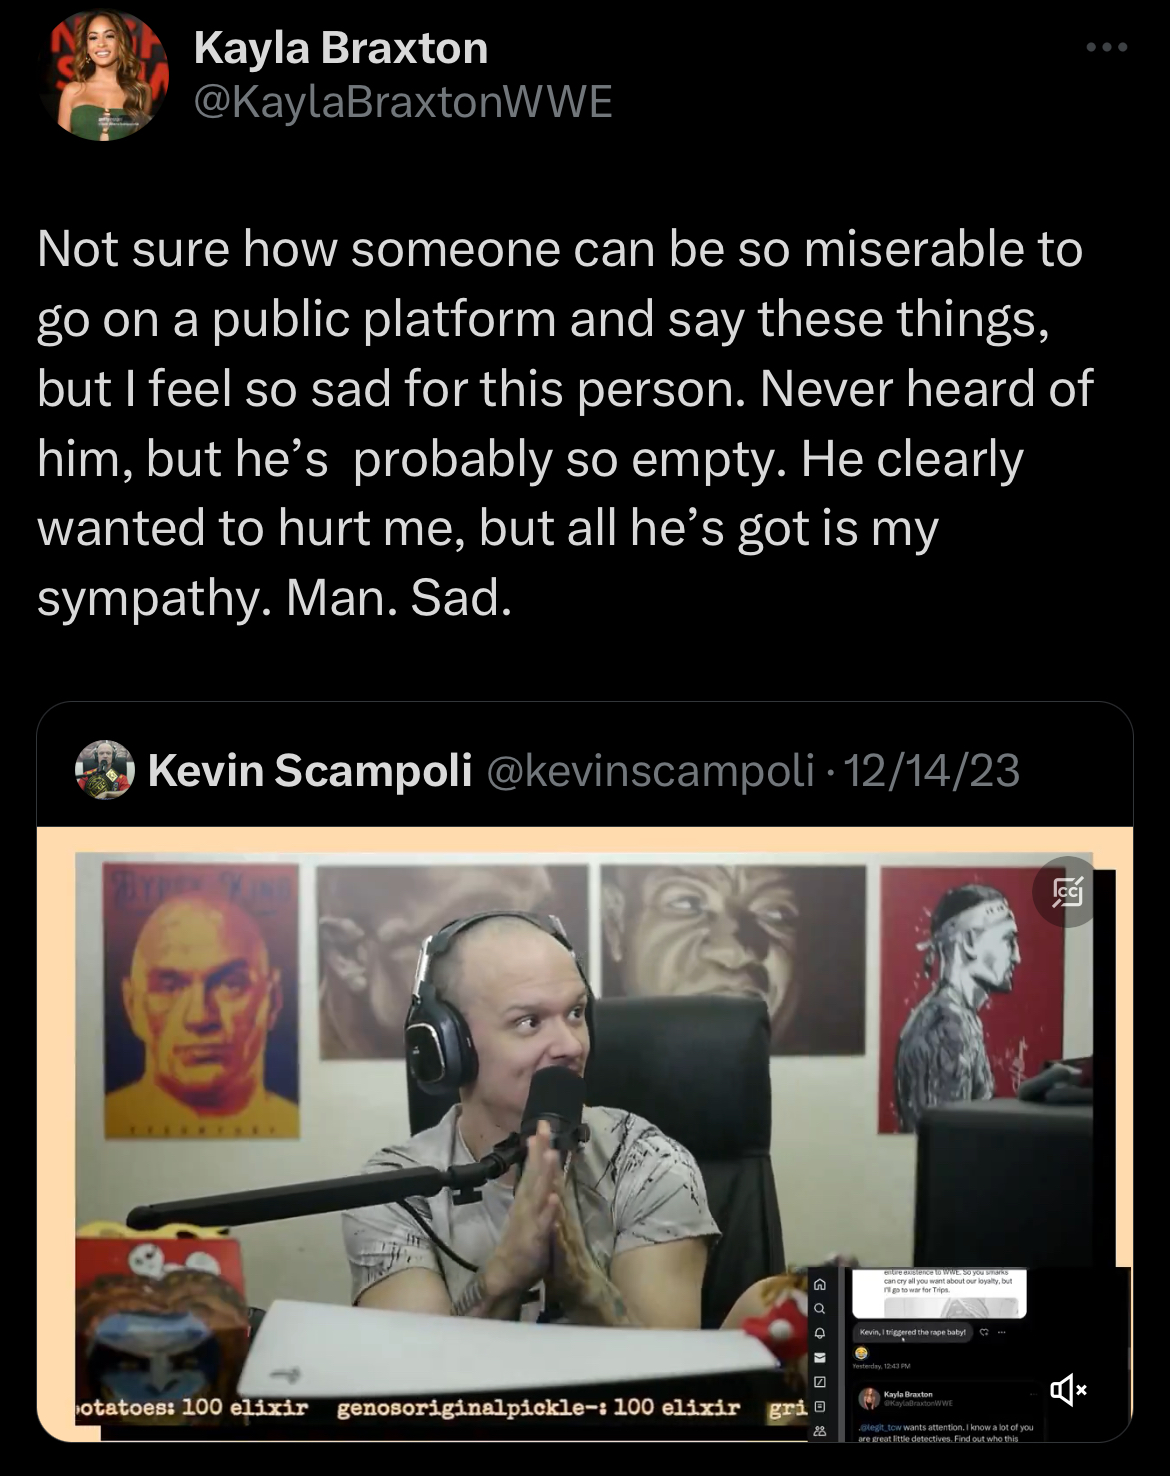Open the 12/14/23 quoted post date
This screenshot has height=1476, width=1170.
(932, 771)
